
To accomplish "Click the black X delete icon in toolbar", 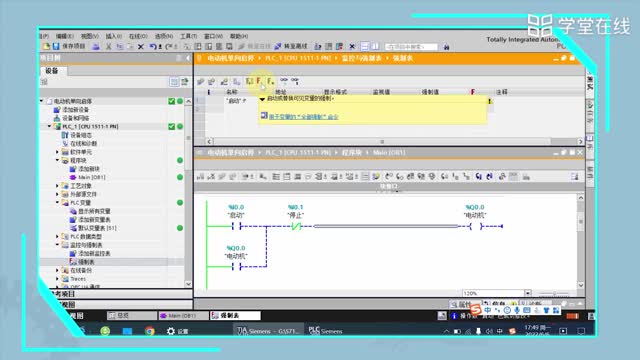I will (141, 47).
